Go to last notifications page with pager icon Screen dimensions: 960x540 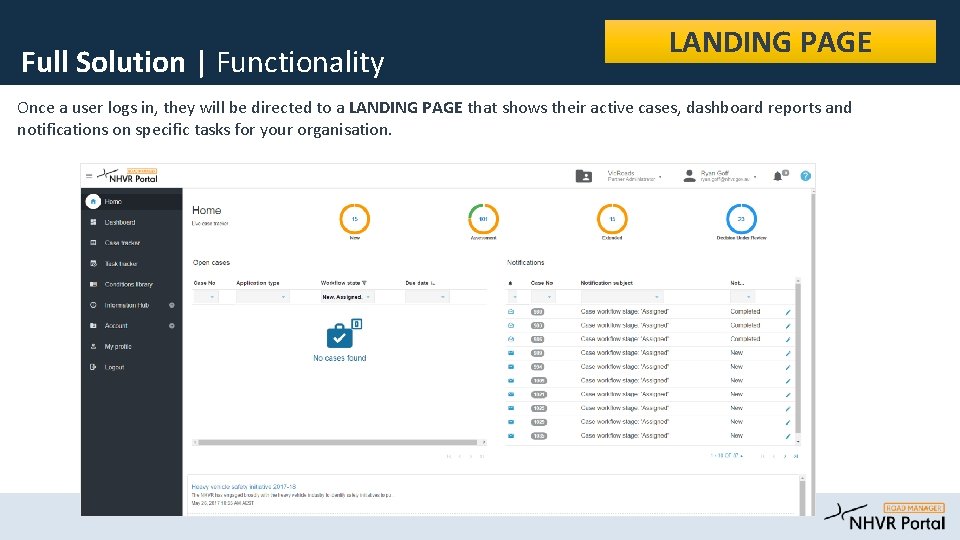pos(796,456)
